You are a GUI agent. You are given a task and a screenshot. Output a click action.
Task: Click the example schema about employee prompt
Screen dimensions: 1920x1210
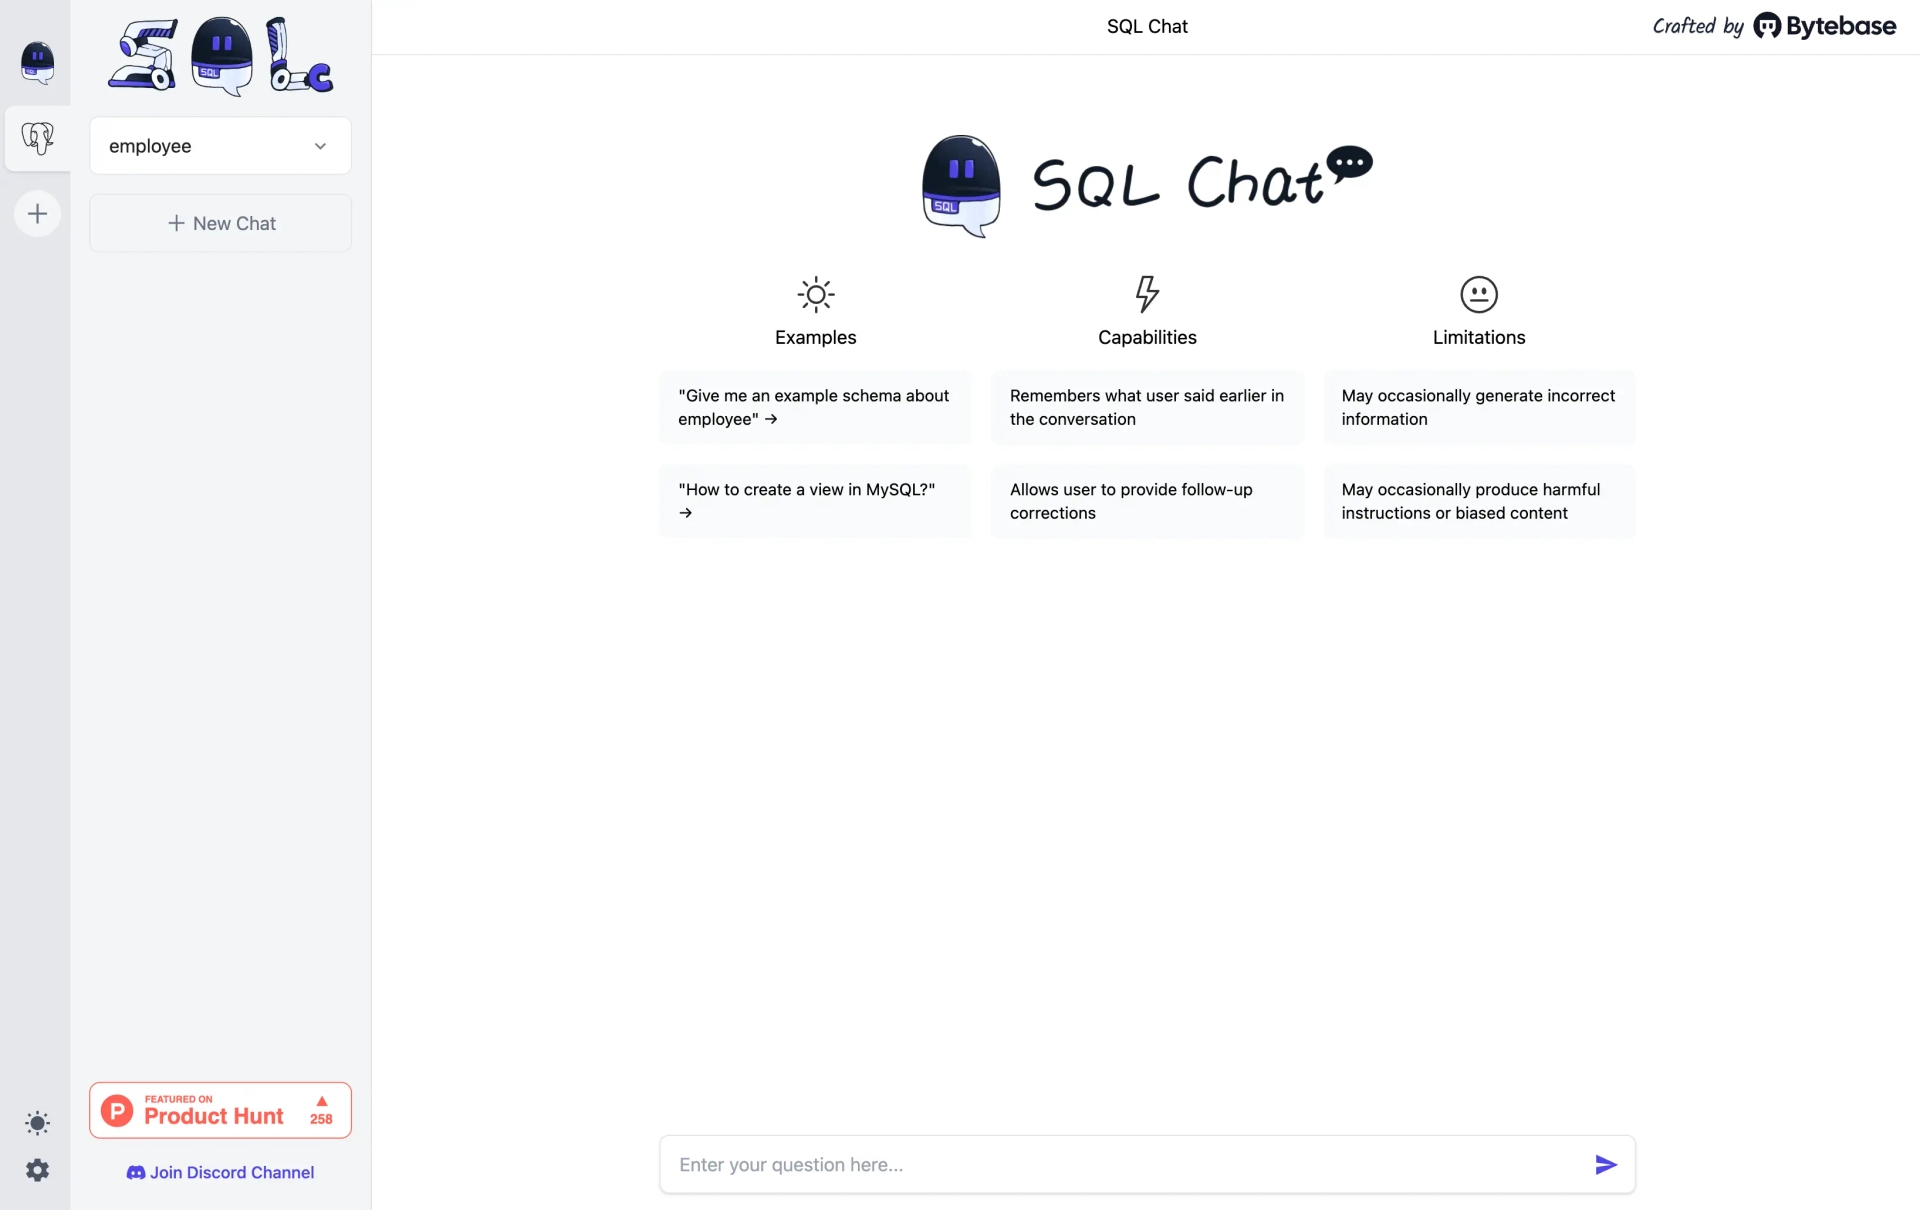(x=815, y=407)
